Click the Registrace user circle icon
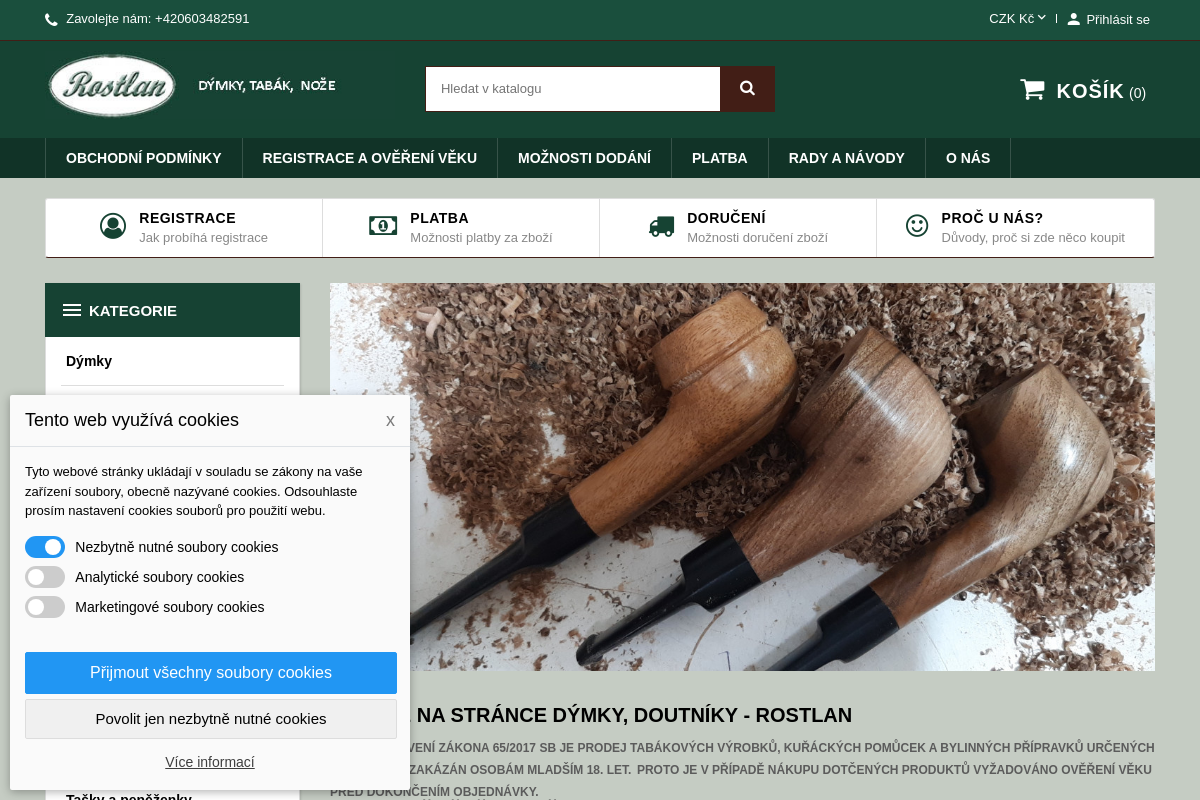This screenshot has width=1200, height=800. pyautogui.click(x=113, y=226)
